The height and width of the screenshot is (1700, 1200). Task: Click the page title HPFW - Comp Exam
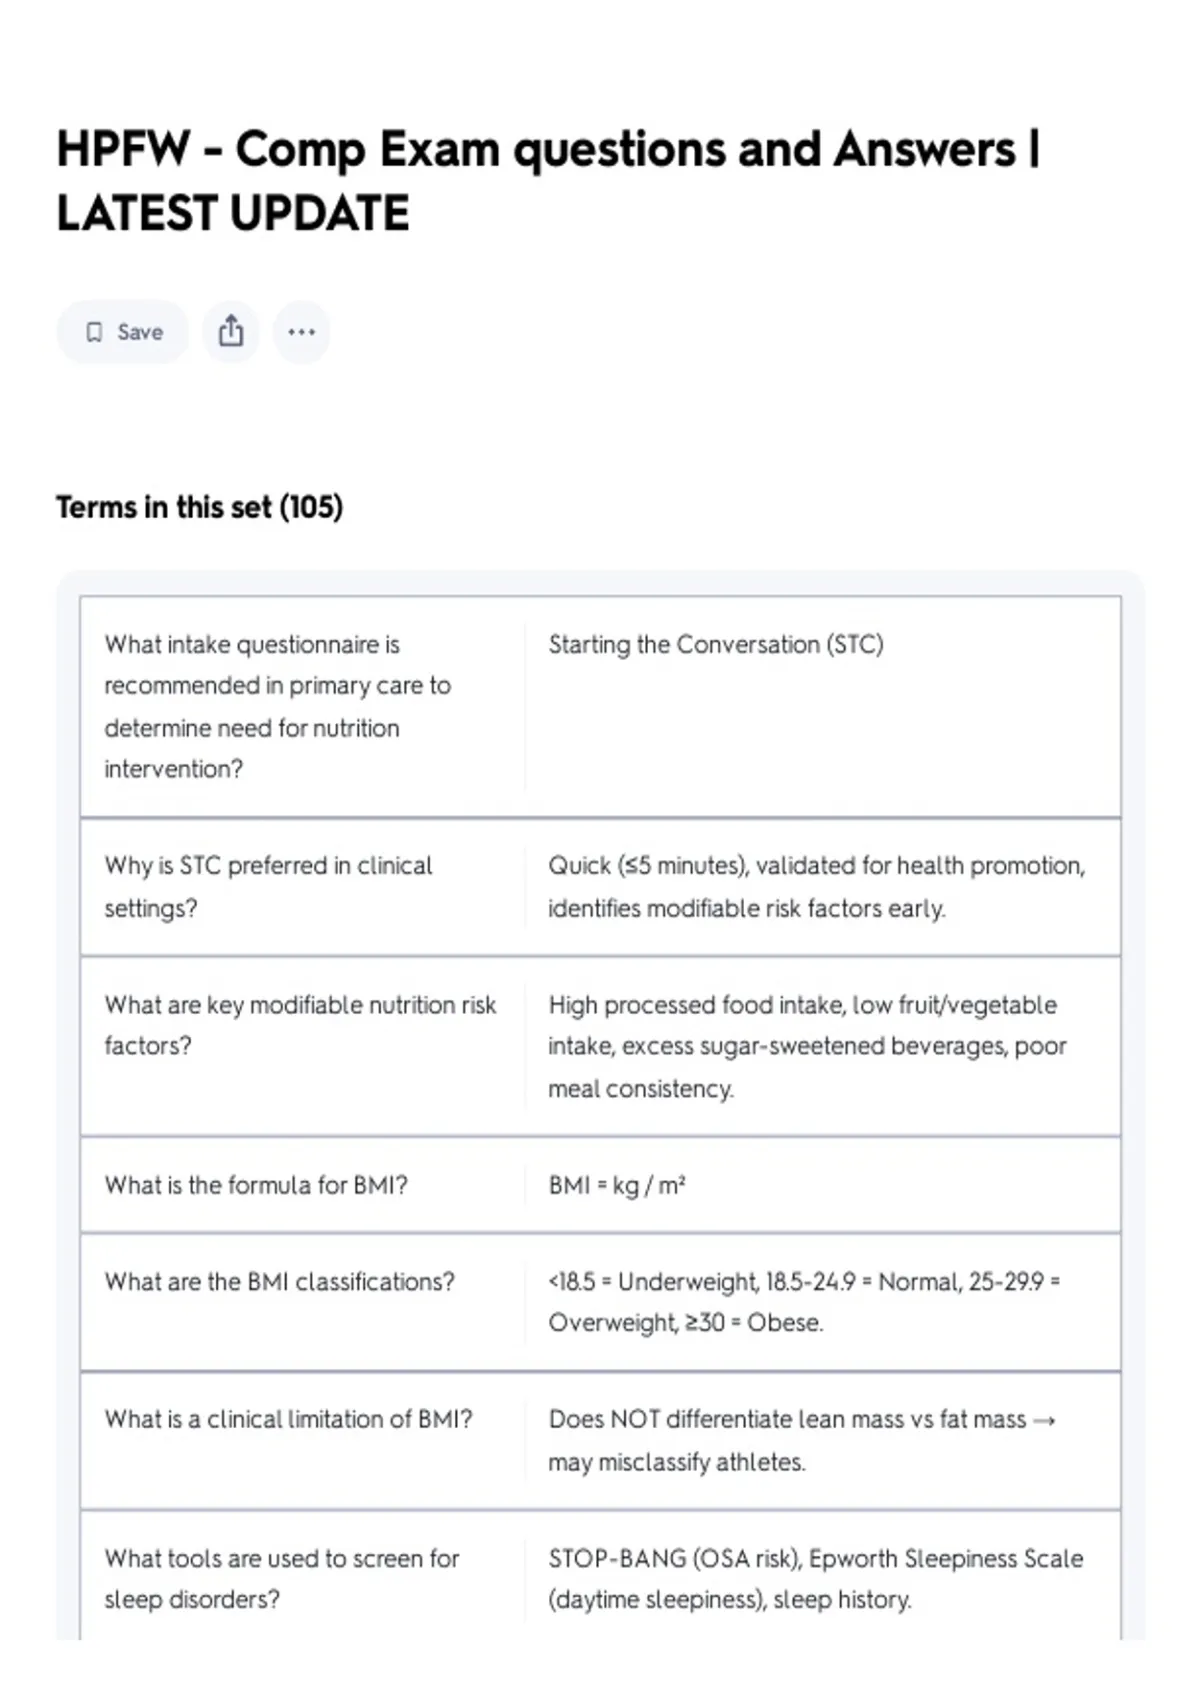tap(548, 181)
